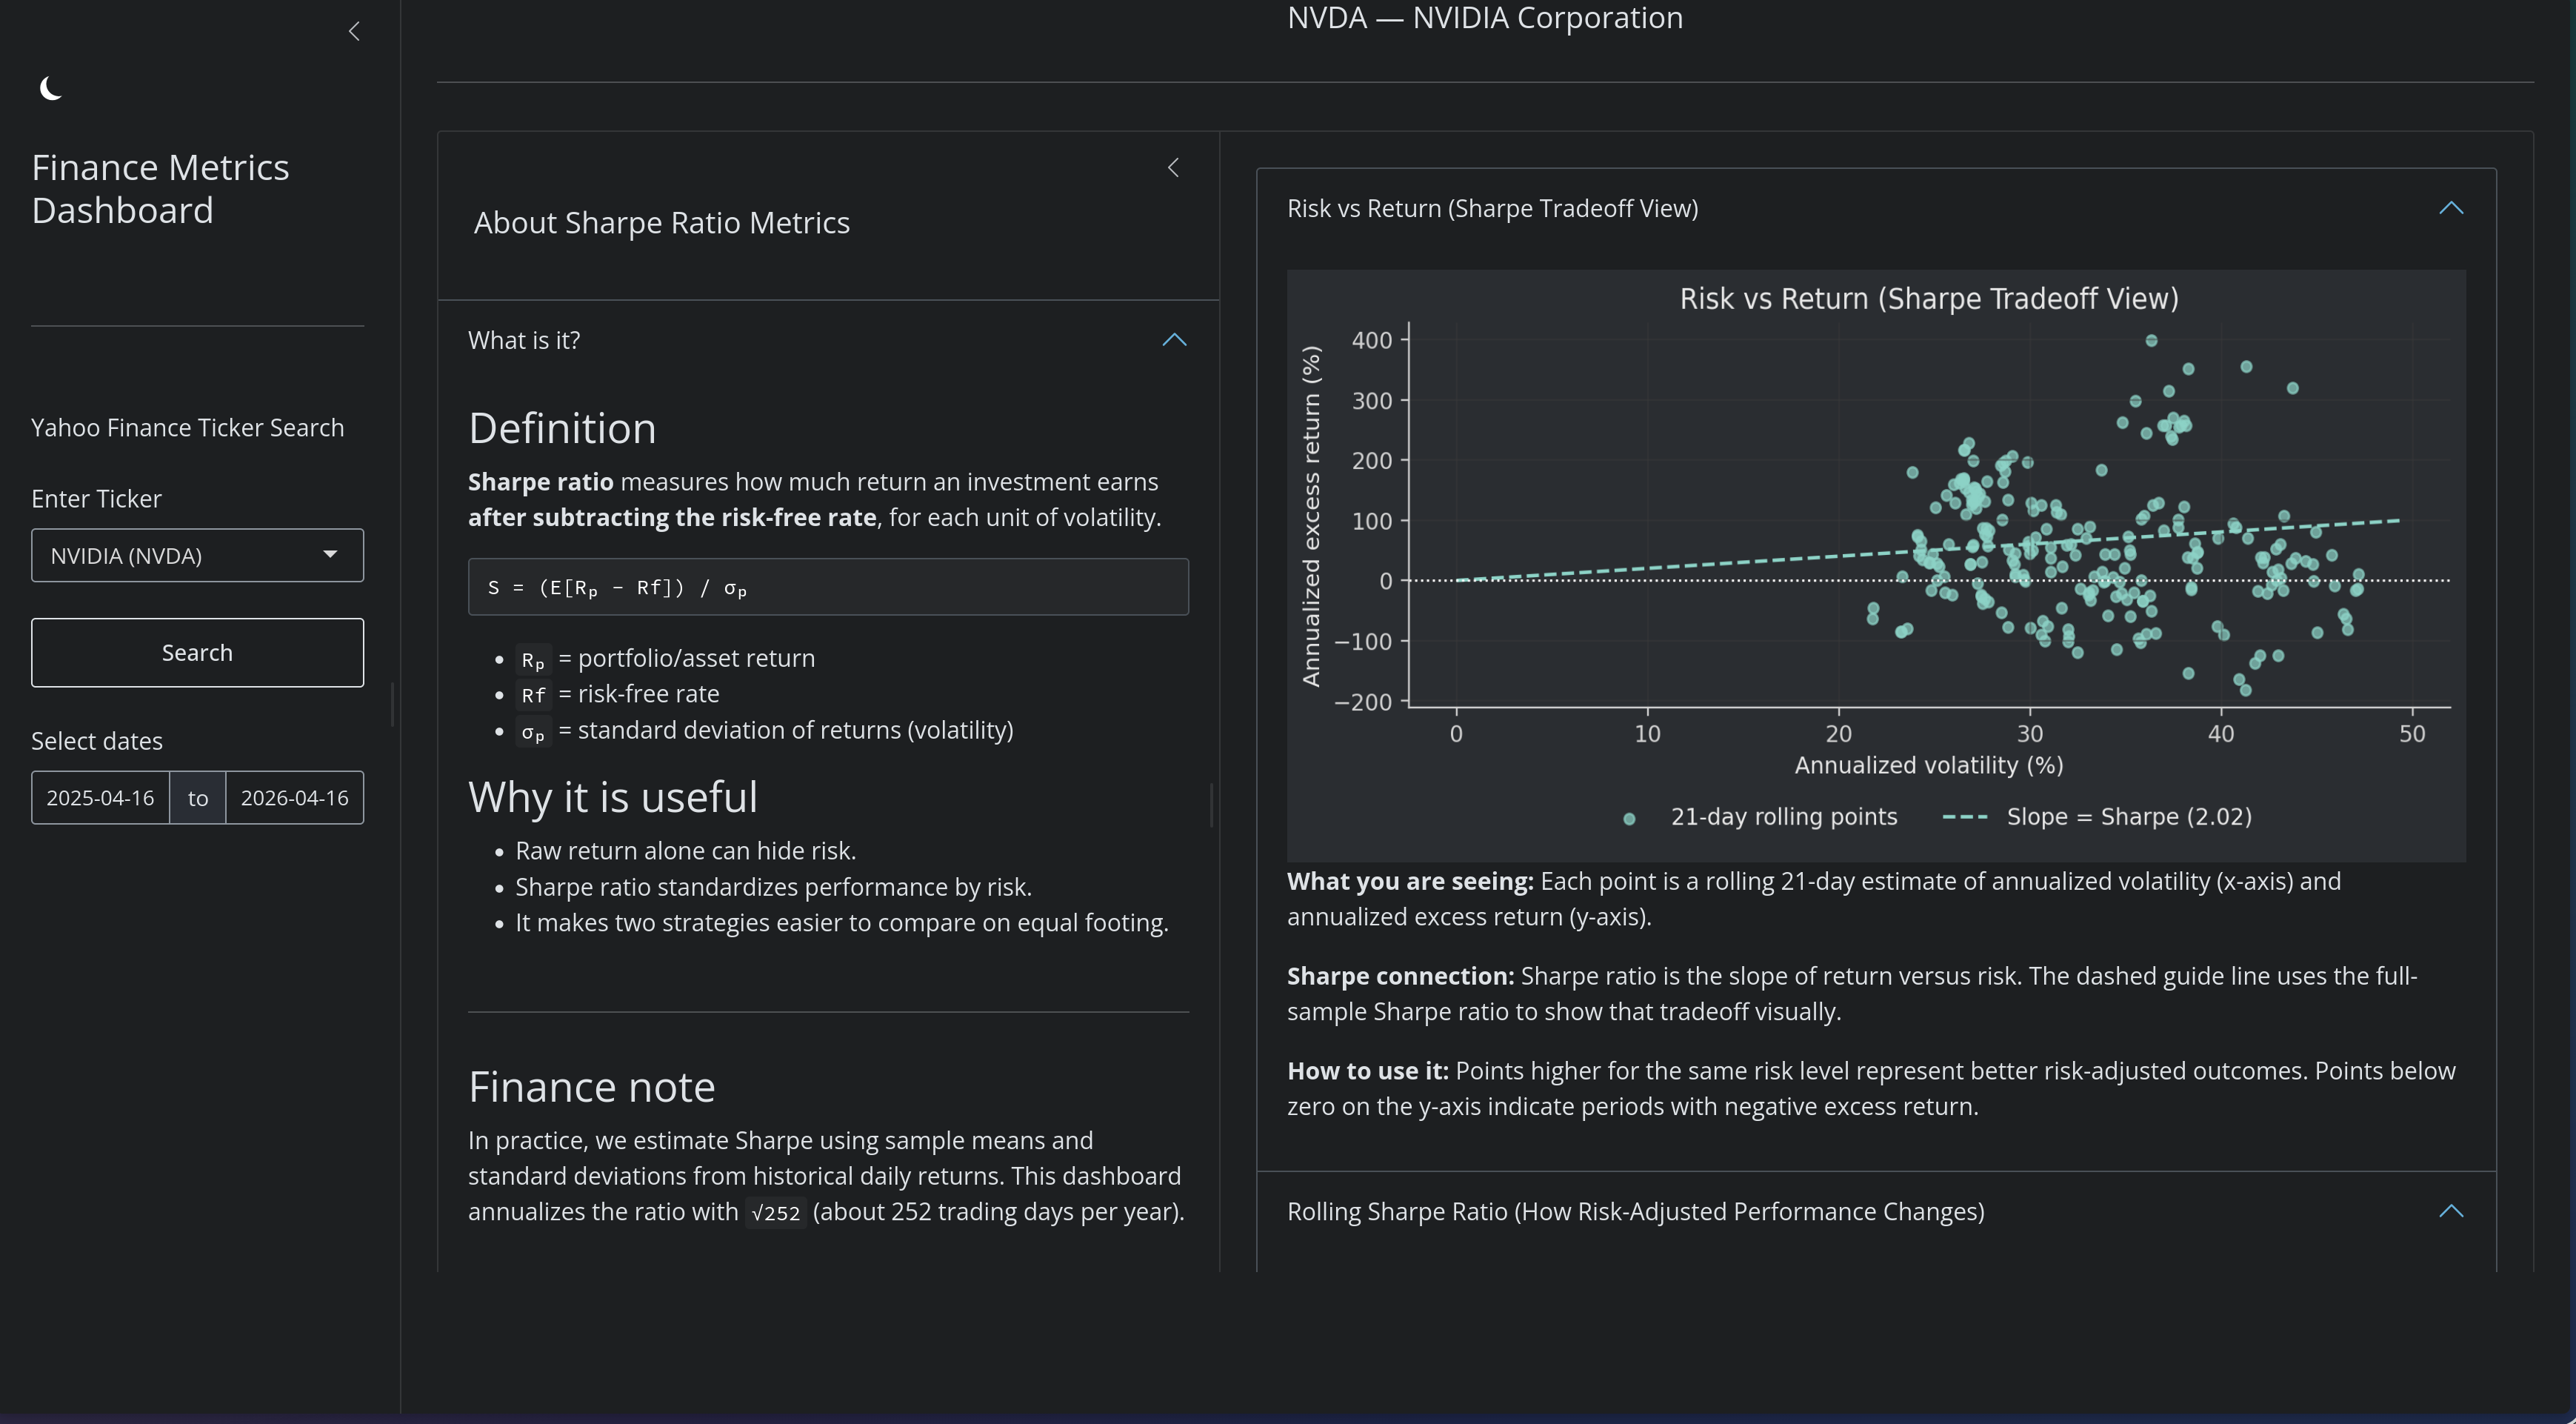
Task: Hide the 'Slope = Sharpe (2.02)' dashed line
Action: [2129, 817]
